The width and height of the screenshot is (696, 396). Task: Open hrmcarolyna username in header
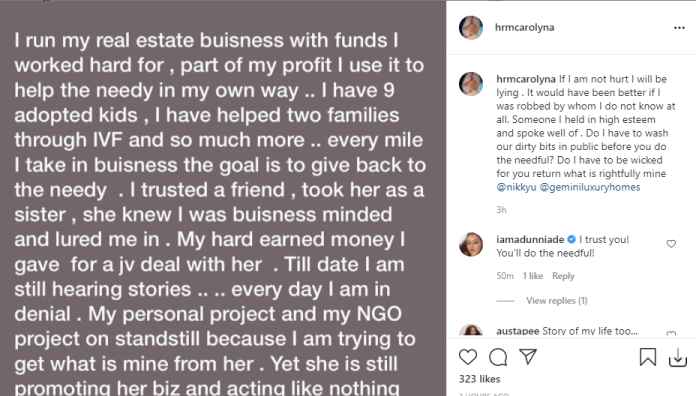525,27
